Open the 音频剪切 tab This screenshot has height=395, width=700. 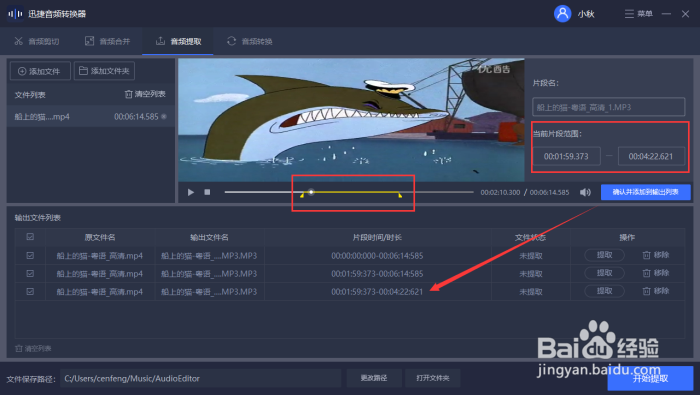[37, 42]
